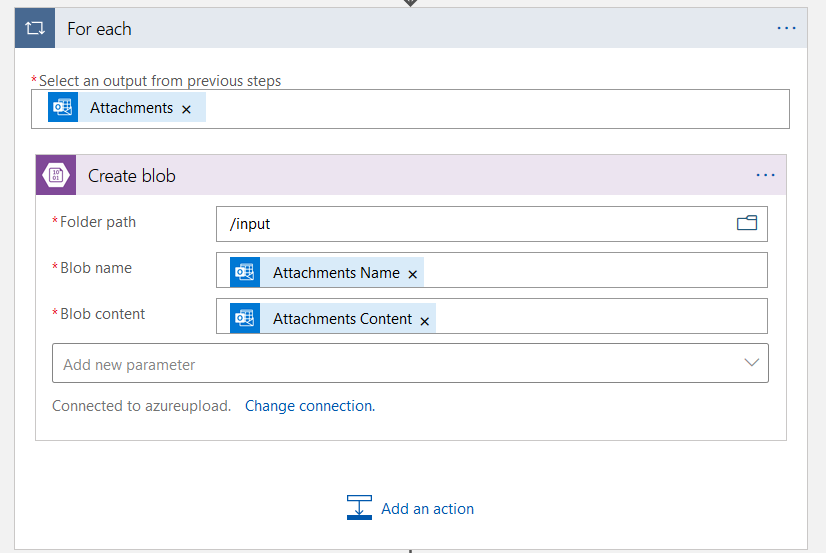Click the Add an action icon
The height and width of the screenshot is (553, 826).
(360, 508)
